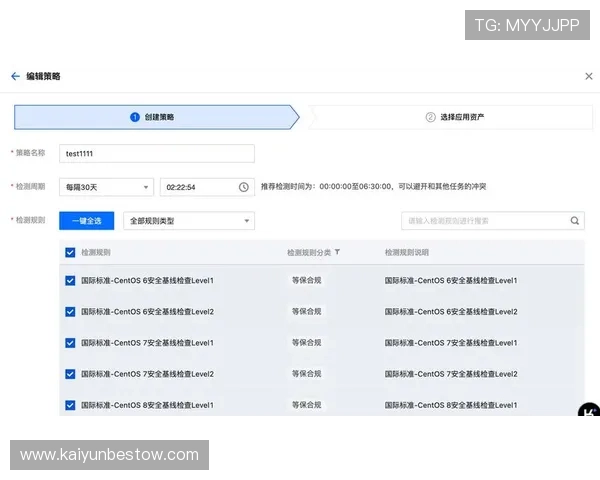Screen dimensions: 600x480
Task: Click the policy name field with test1111
Action: [157, 153]
